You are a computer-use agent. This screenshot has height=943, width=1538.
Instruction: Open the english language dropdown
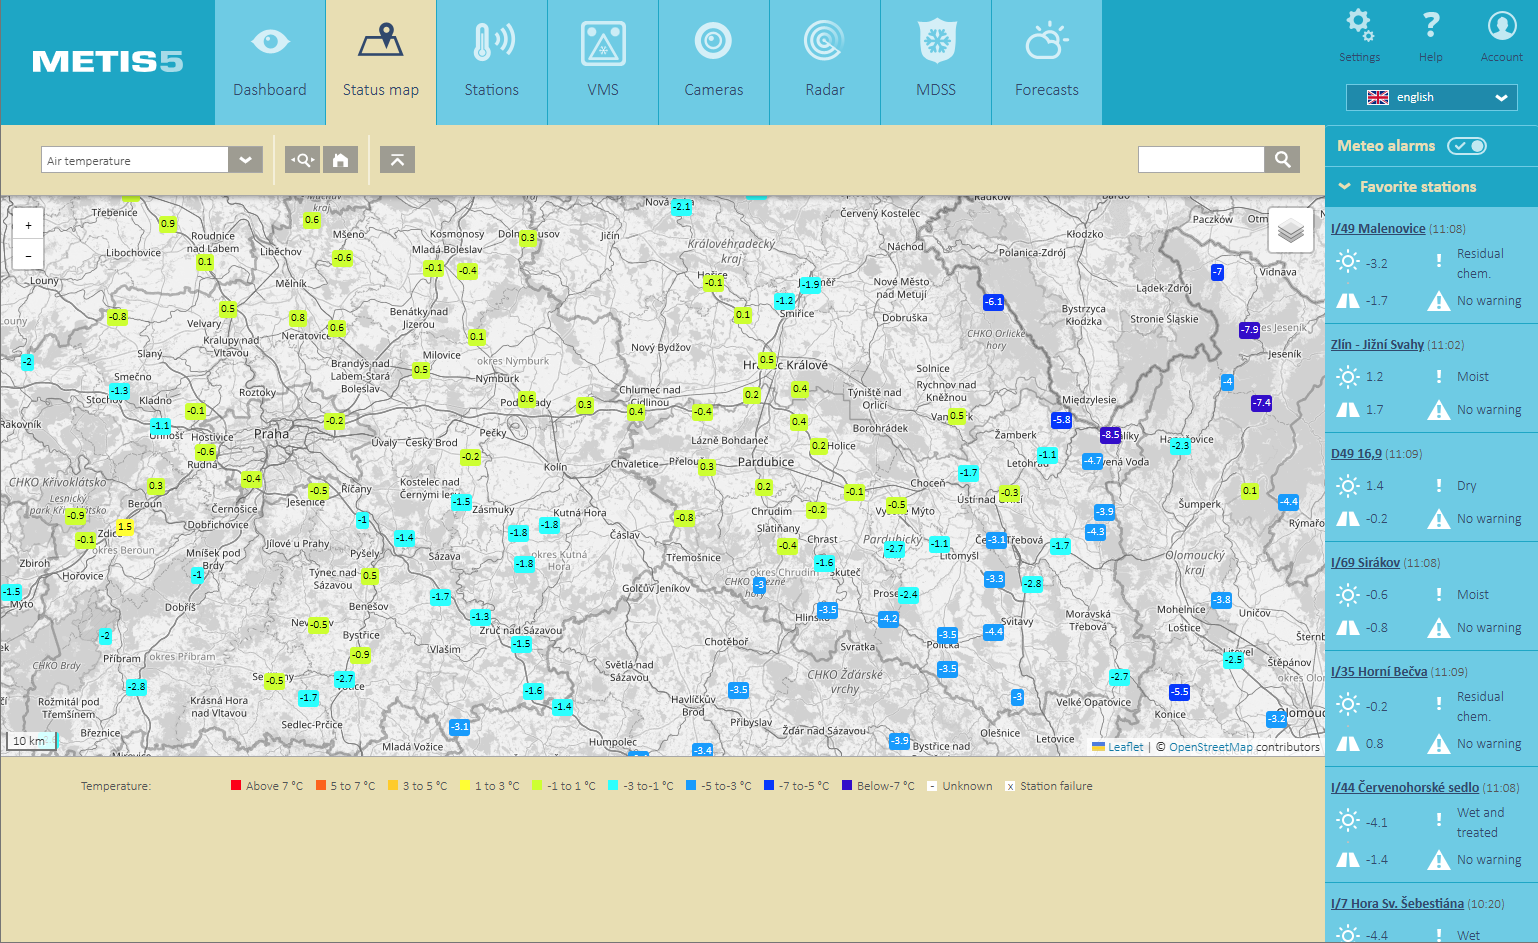1431,97
